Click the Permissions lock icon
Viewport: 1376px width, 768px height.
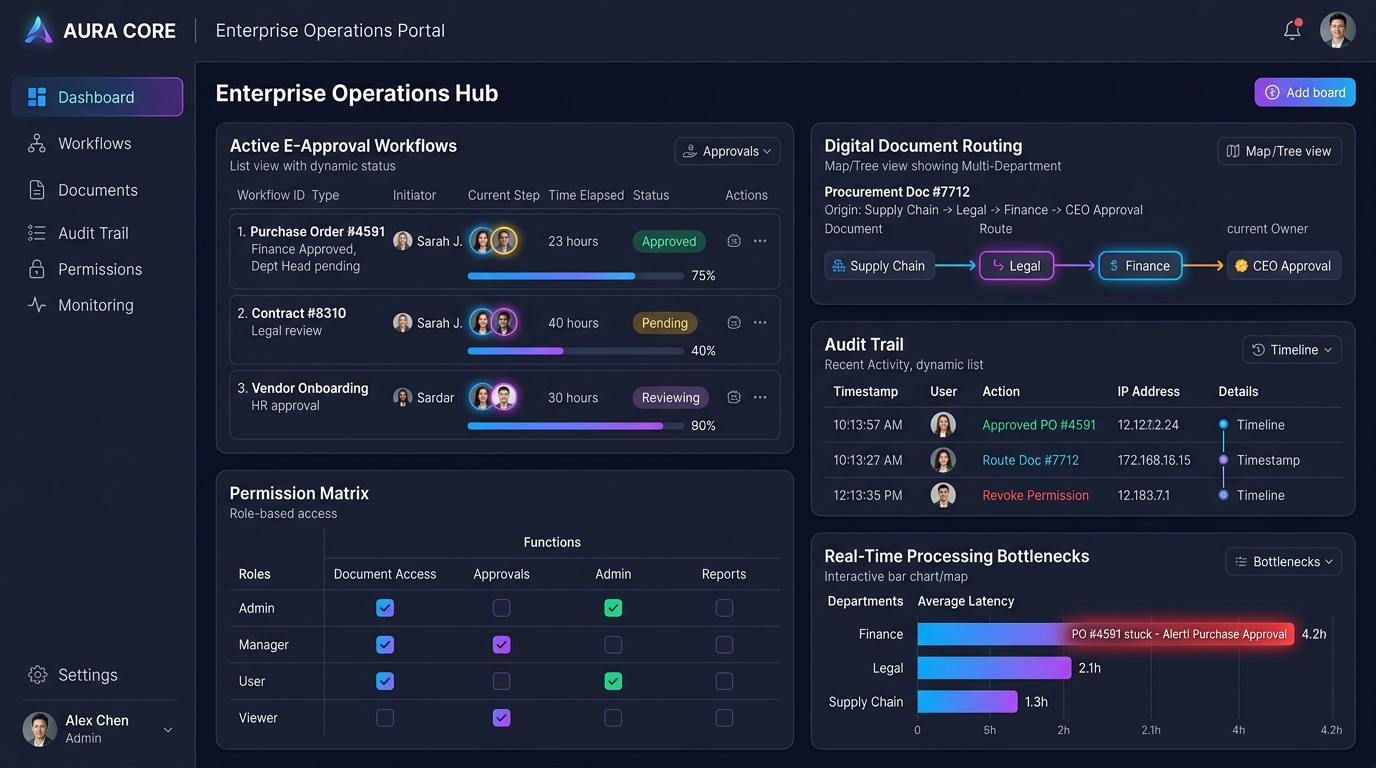coord(37,269)
